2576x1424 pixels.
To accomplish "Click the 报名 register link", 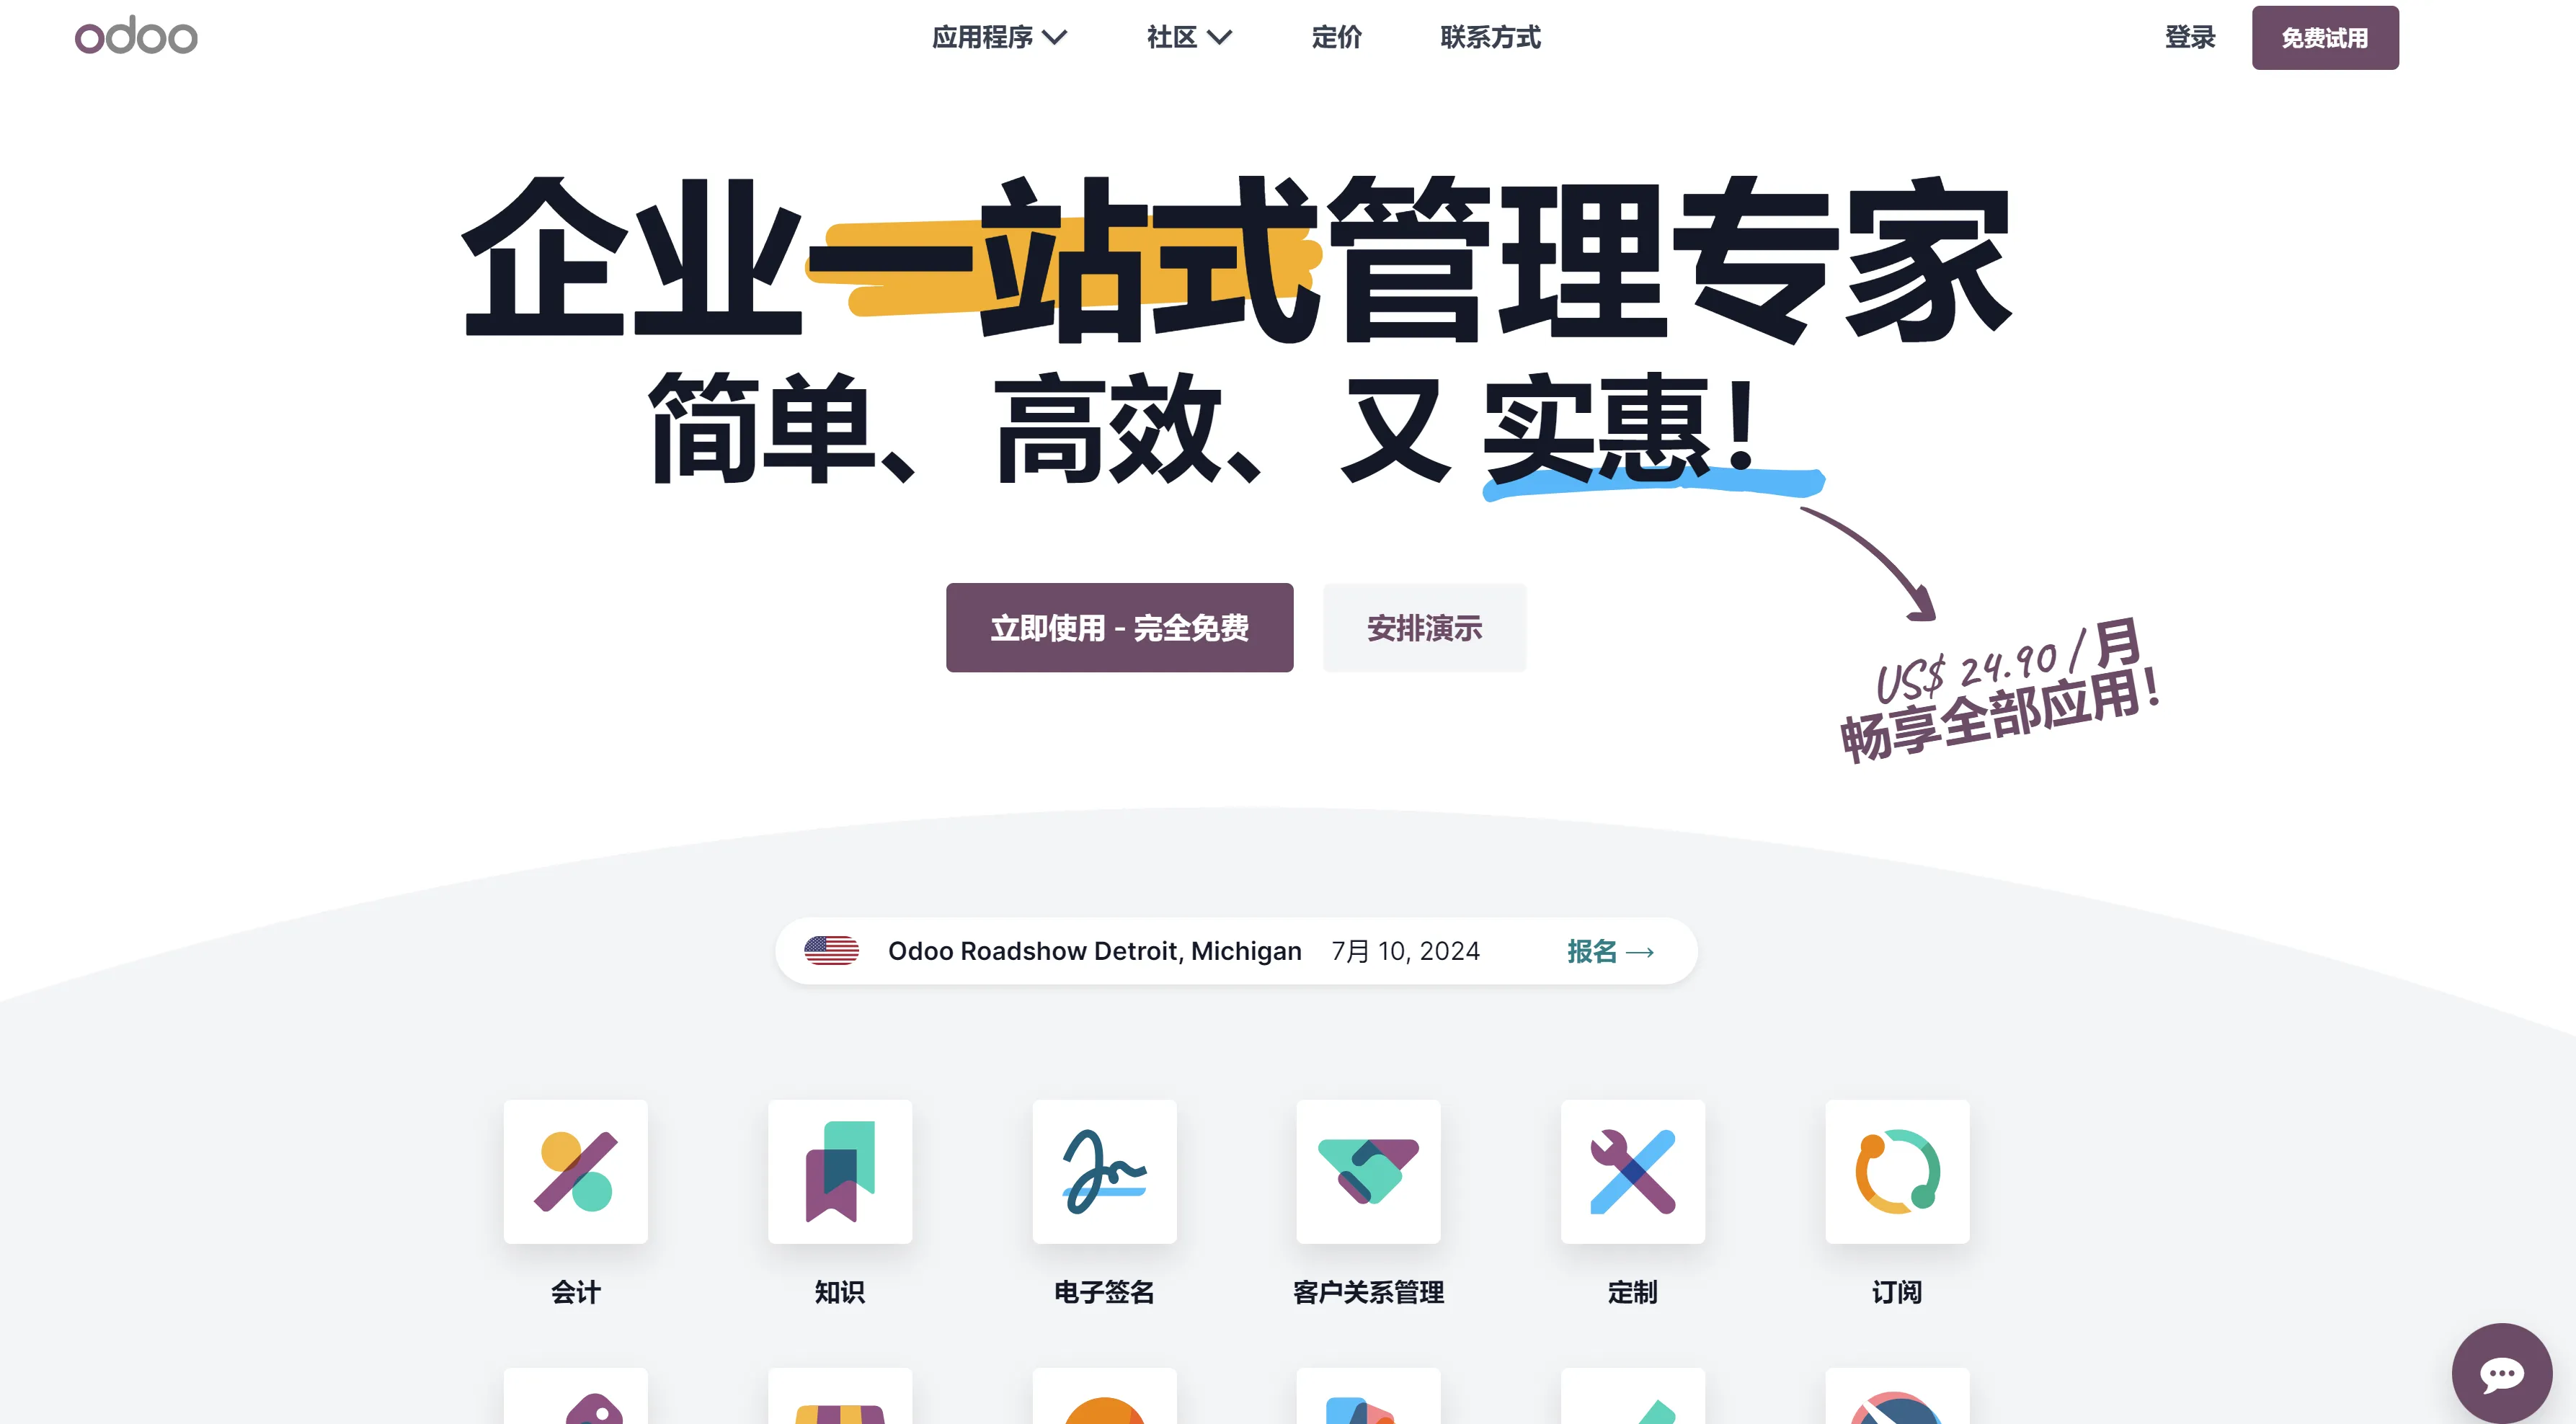I will [x=1610, y=950].
